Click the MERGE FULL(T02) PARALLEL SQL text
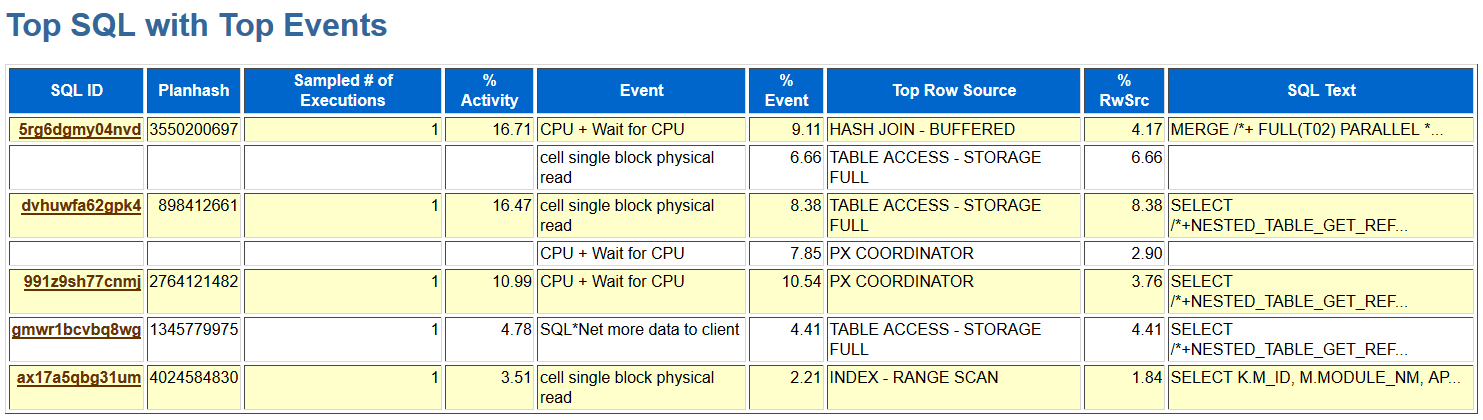Image resolution: width=1483 pixels, height=420 pixels. (x=1306, y=129)
